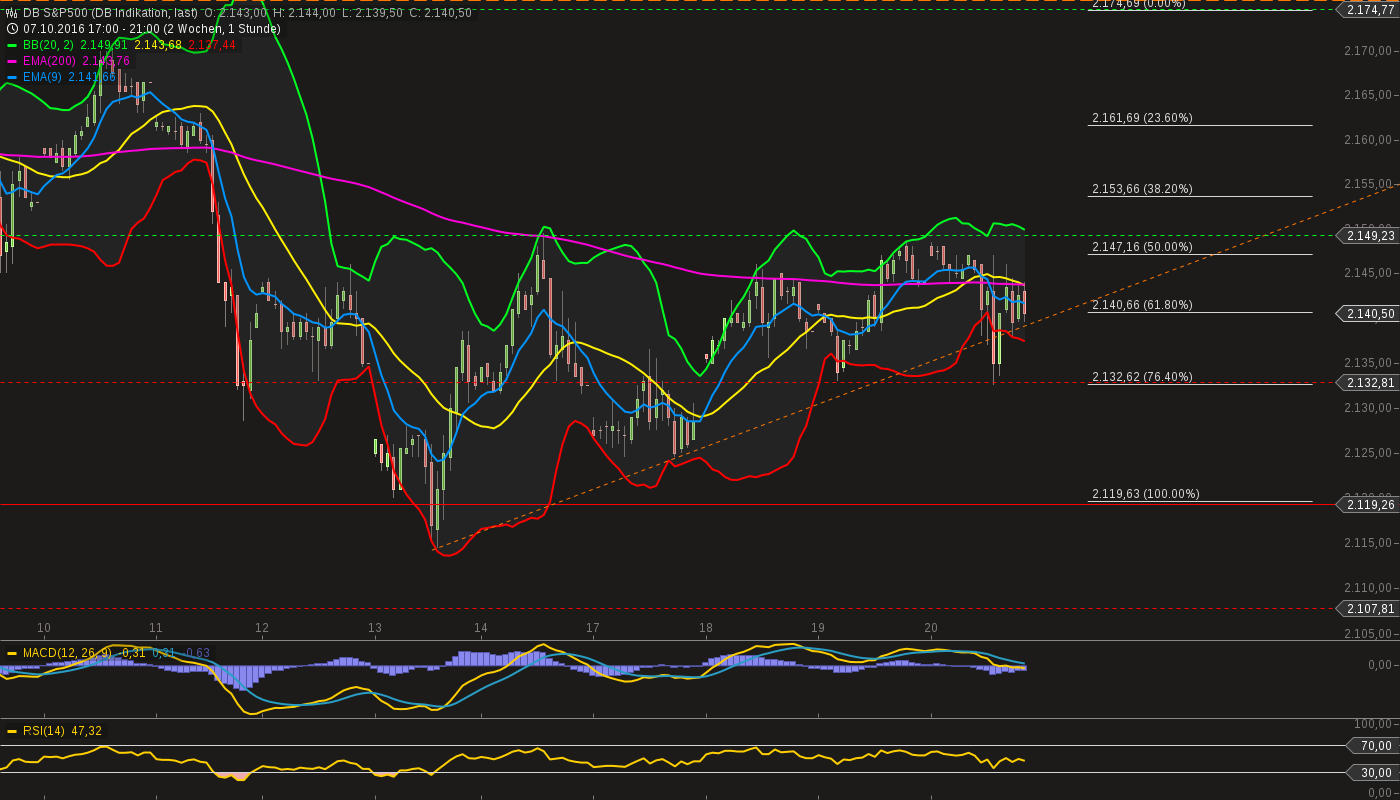Image resolution: width=1400 pixels, height=800 pixels.
Task: Click date label 18 on time axis
Action: [x=706, y=628]
